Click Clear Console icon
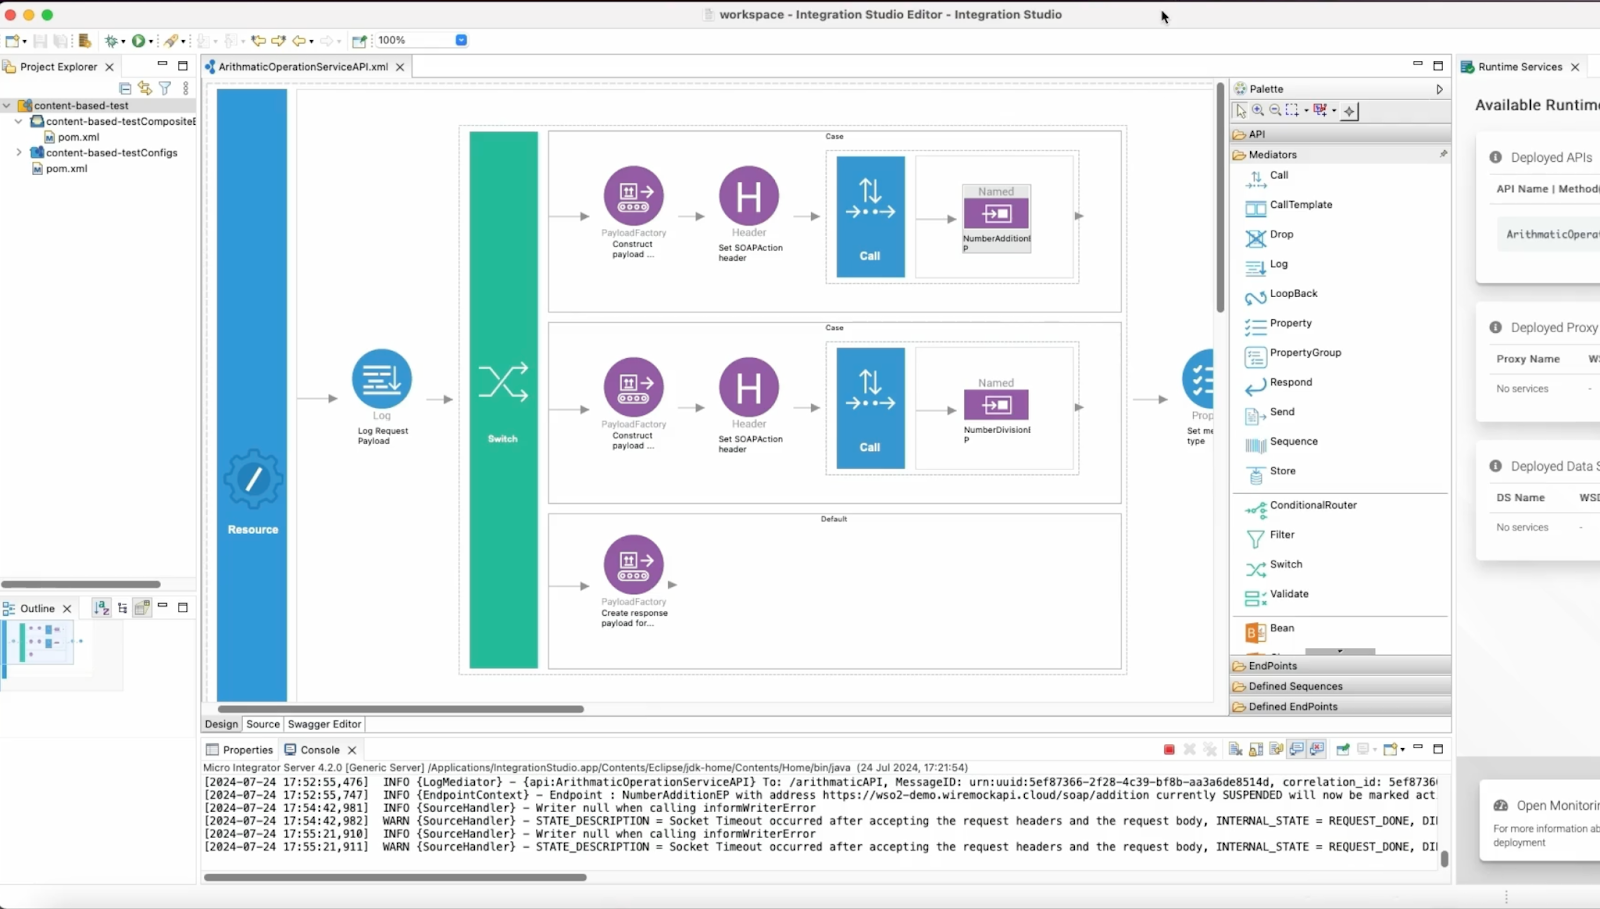 pos(1236,749)
